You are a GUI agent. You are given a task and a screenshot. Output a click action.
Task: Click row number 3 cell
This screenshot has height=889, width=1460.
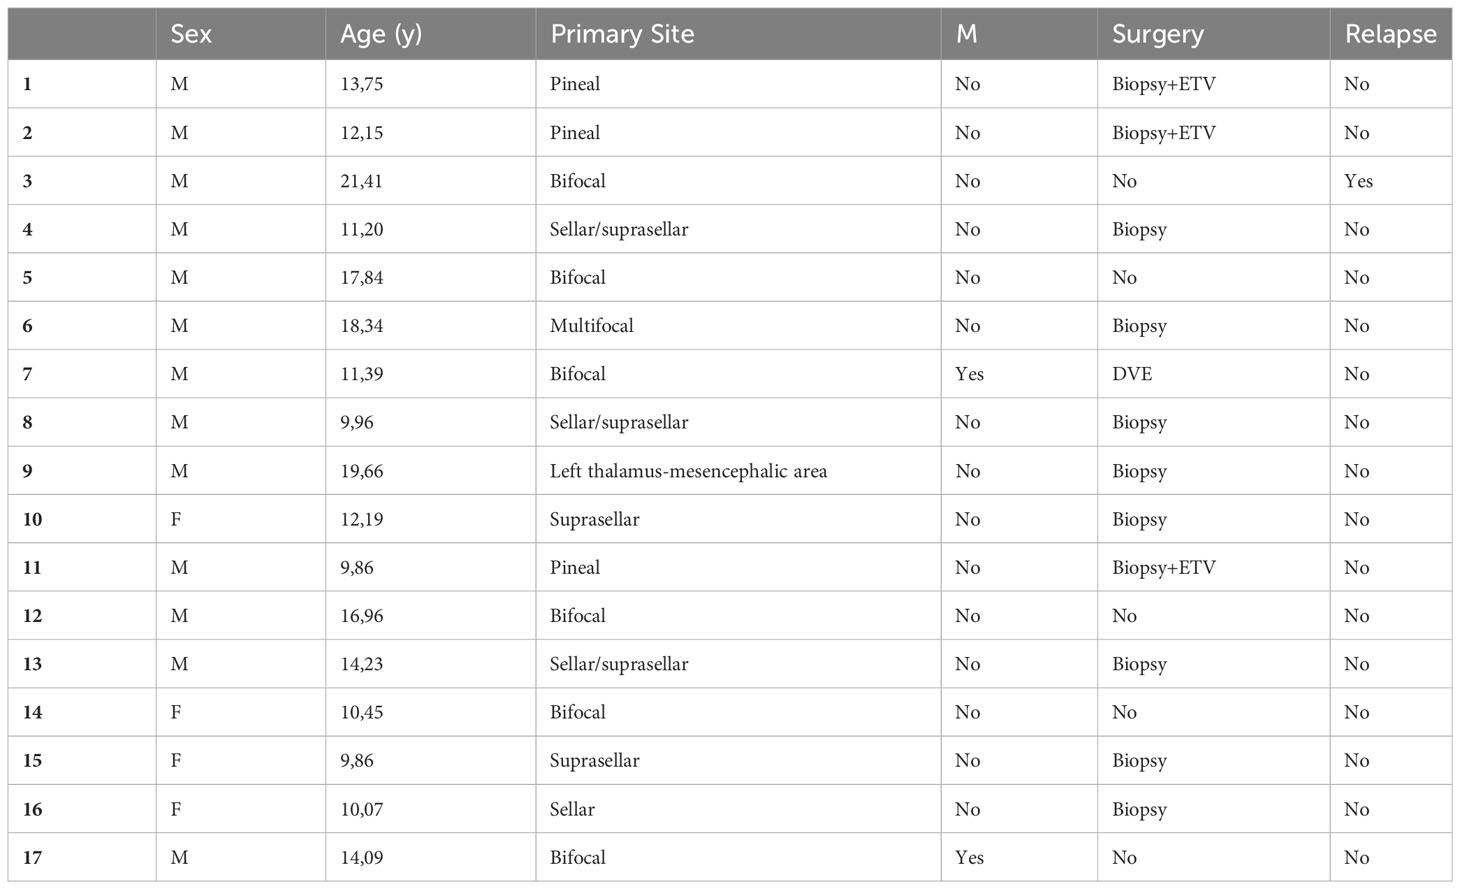[82, 181]
